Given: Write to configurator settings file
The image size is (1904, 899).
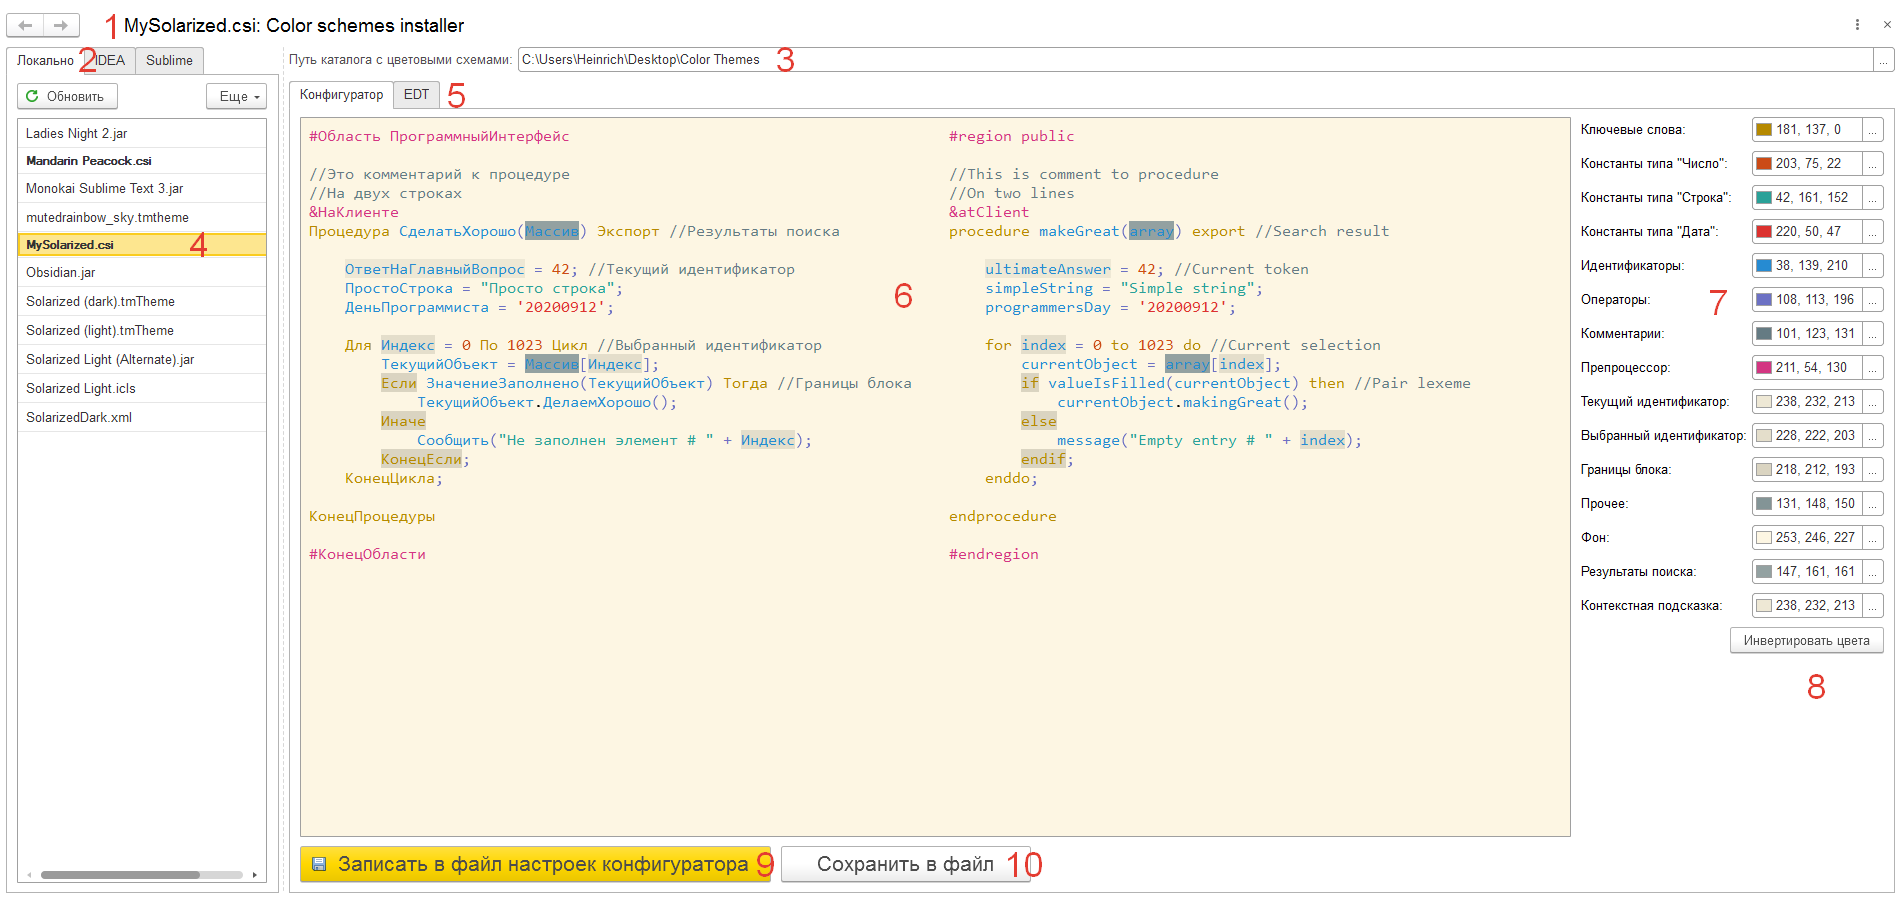Looking at the screenshot, I should (x=534, y=864).
